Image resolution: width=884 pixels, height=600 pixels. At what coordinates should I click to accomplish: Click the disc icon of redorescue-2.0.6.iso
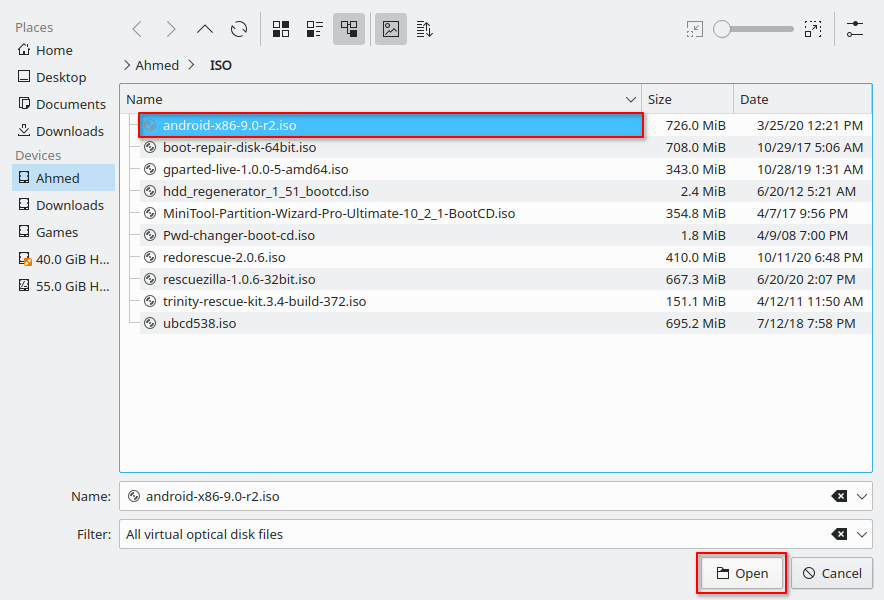pos(149,257)
